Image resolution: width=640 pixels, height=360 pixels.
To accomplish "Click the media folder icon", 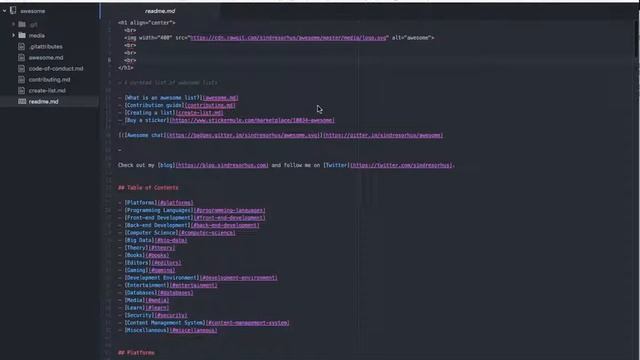I will pos(22,36).
